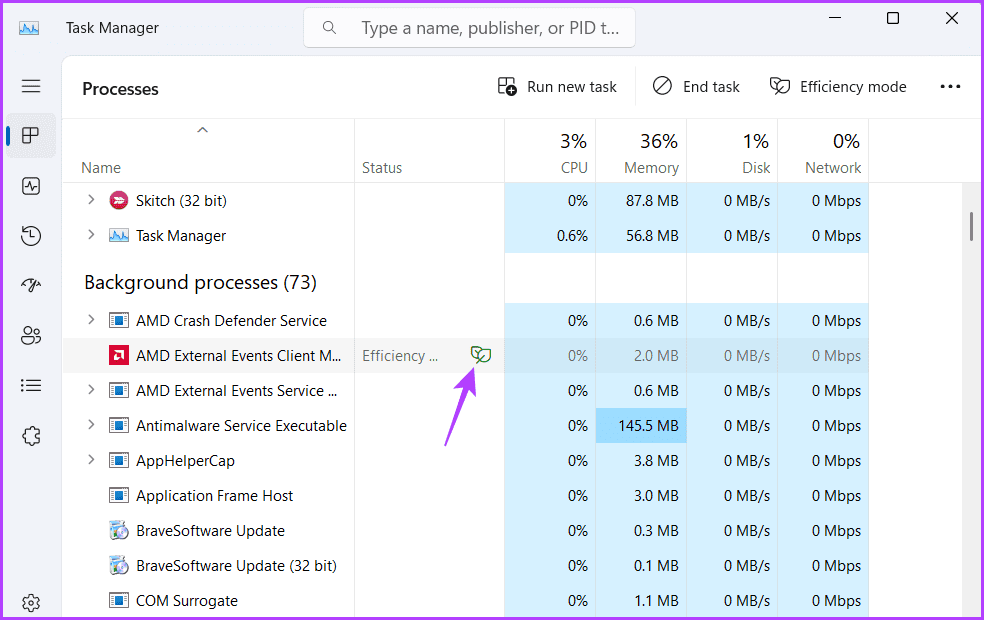Screen dimensions: 984x620
Task: Select the Background processes (73) header
Action: (200, 282)
